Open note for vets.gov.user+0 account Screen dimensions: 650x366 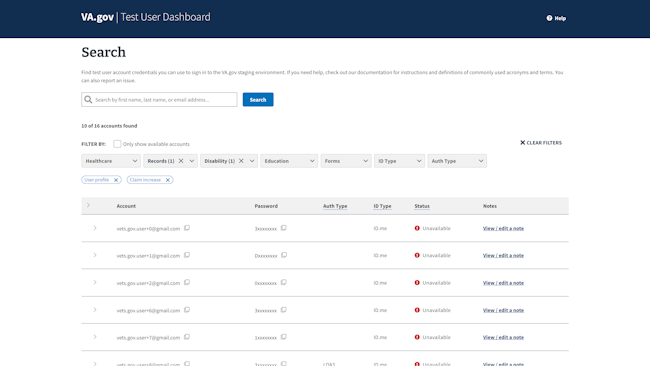(503, 228)
